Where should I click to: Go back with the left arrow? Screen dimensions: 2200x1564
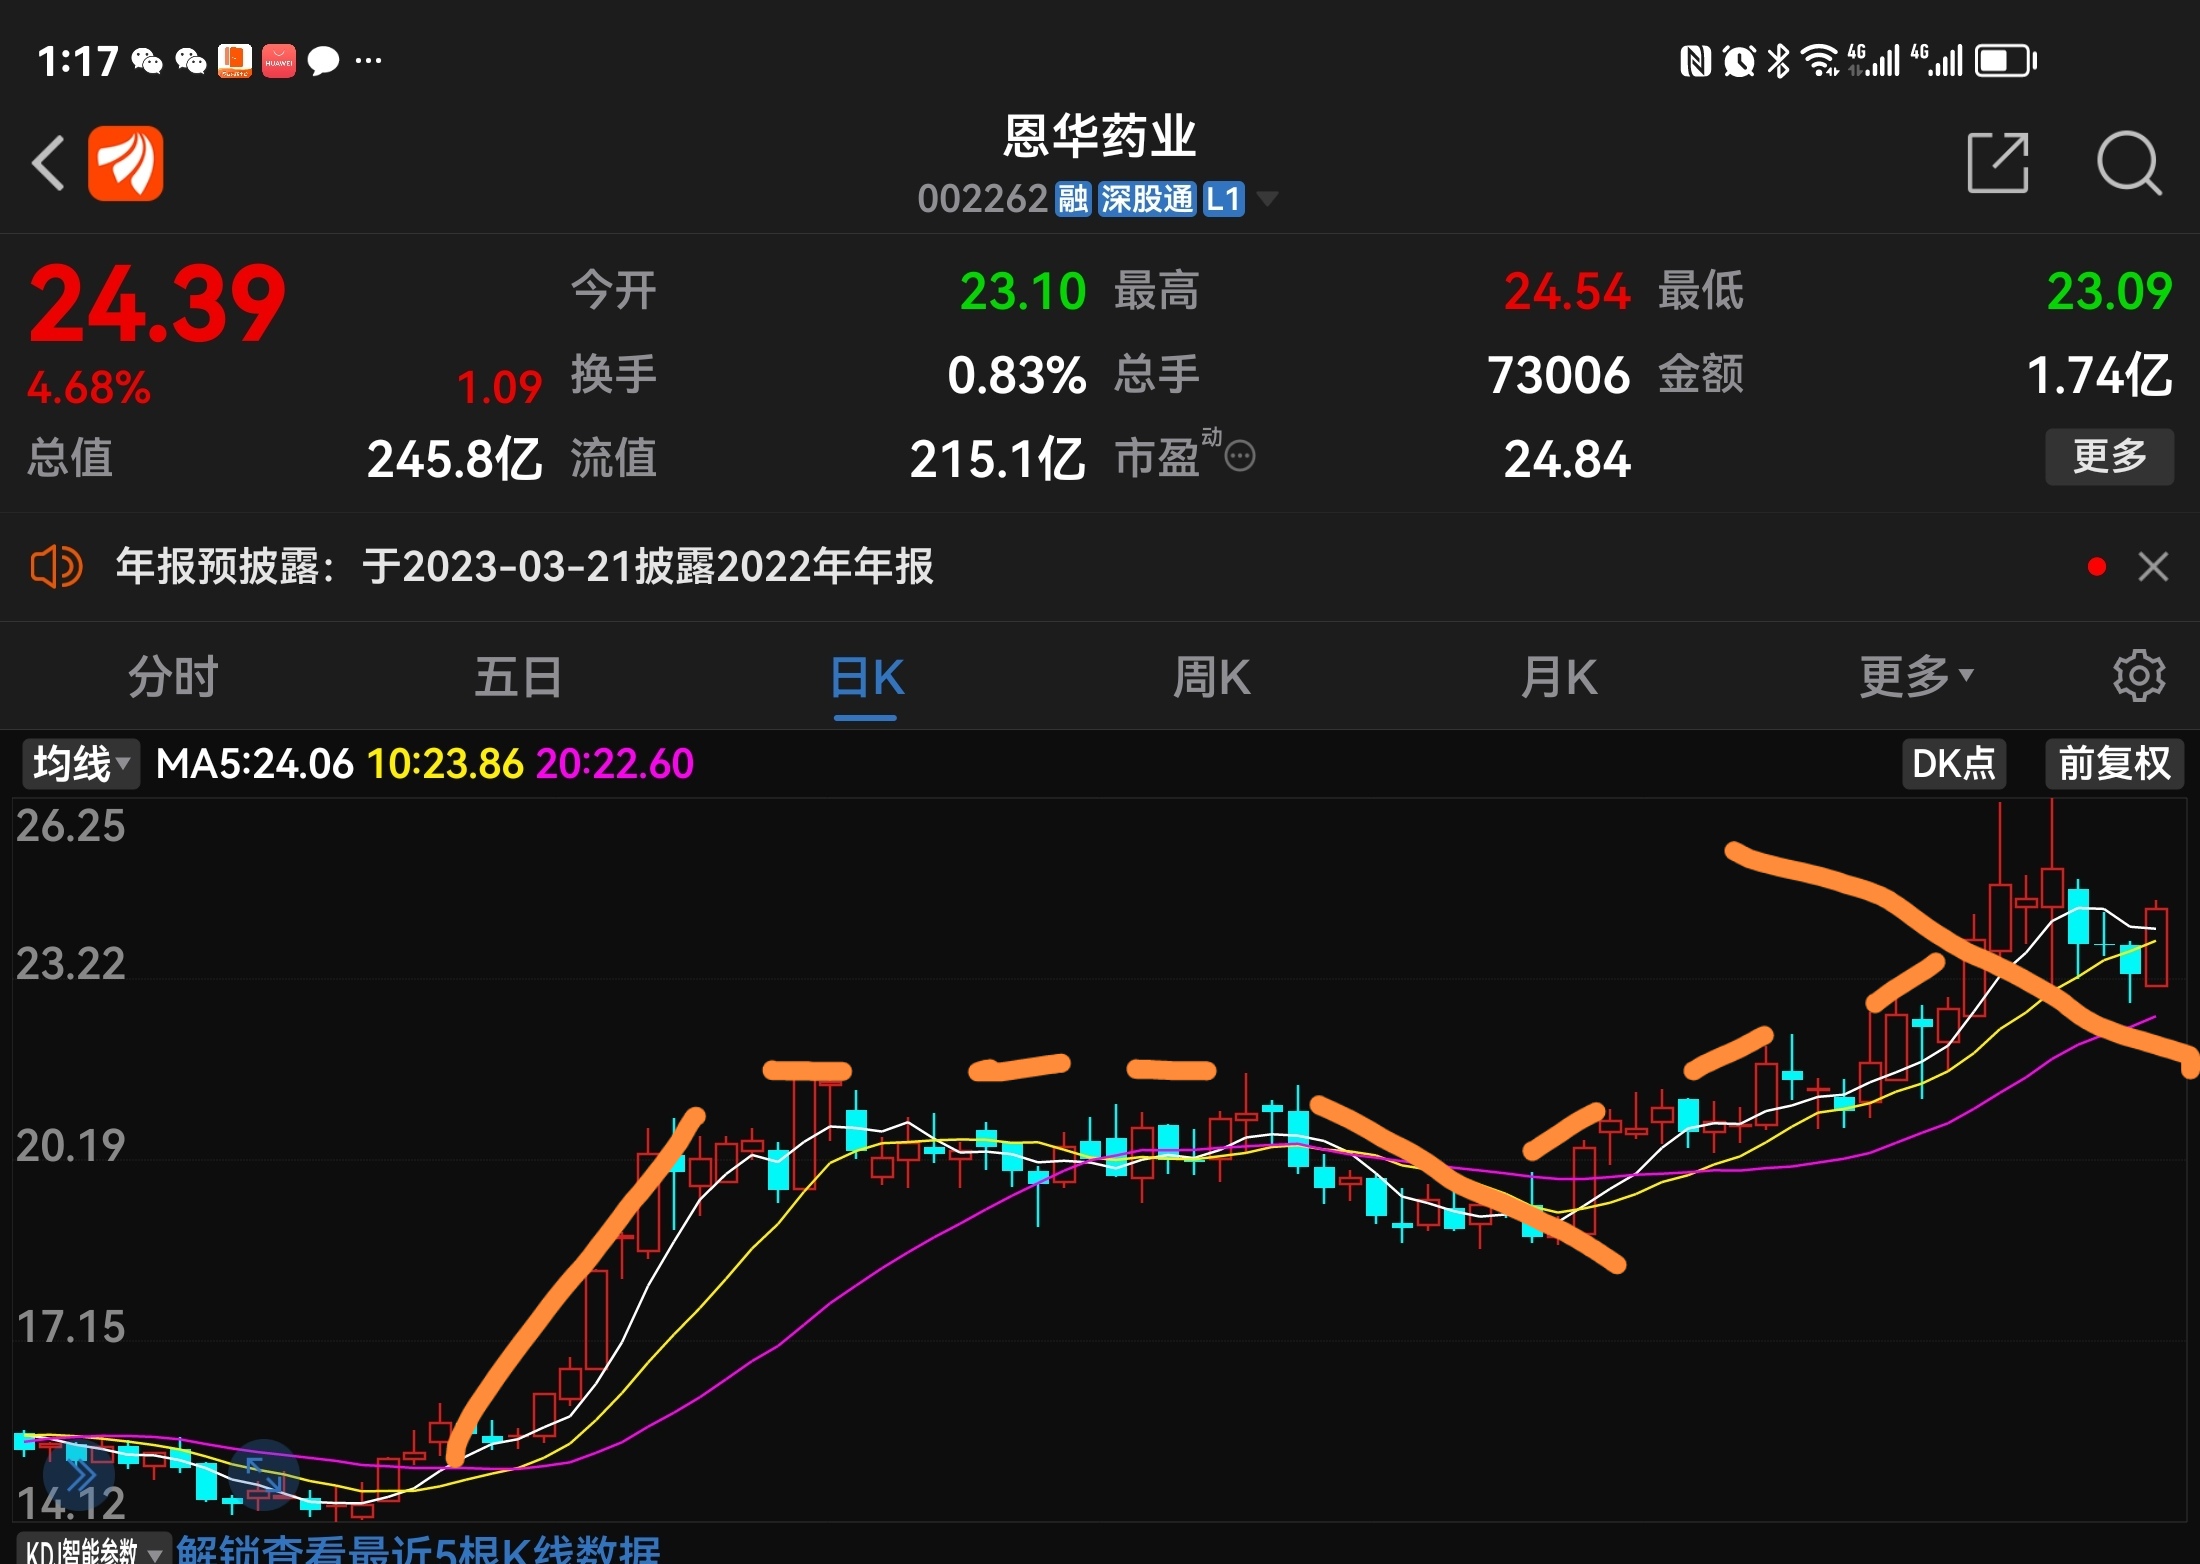pyautogui.click(x=48, y=163)
